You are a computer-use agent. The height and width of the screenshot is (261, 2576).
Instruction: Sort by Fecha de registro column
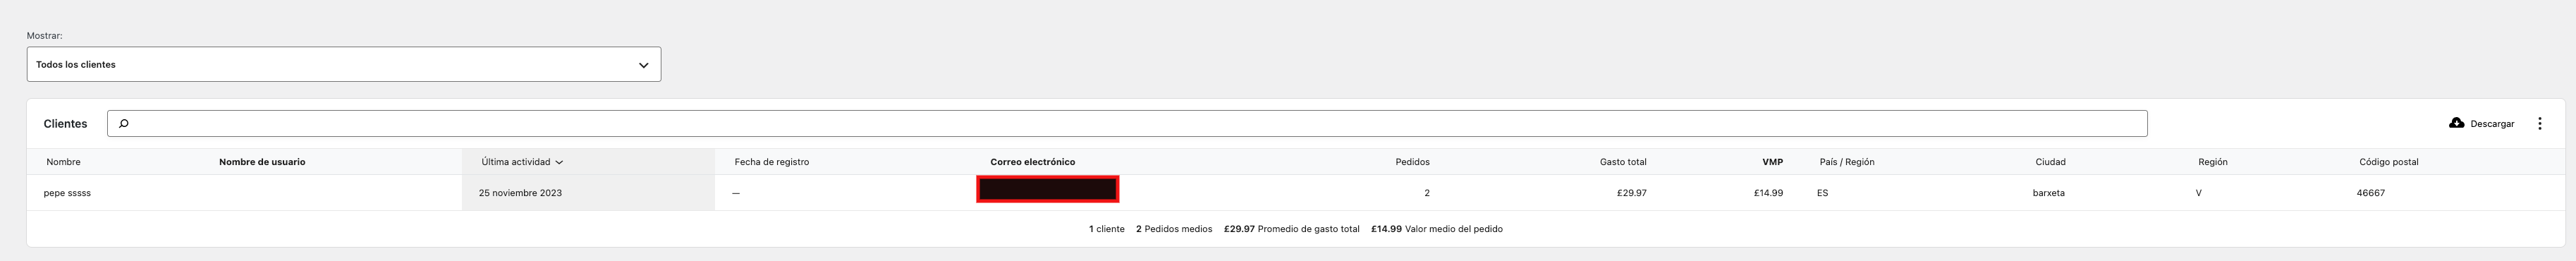[772, 162]
